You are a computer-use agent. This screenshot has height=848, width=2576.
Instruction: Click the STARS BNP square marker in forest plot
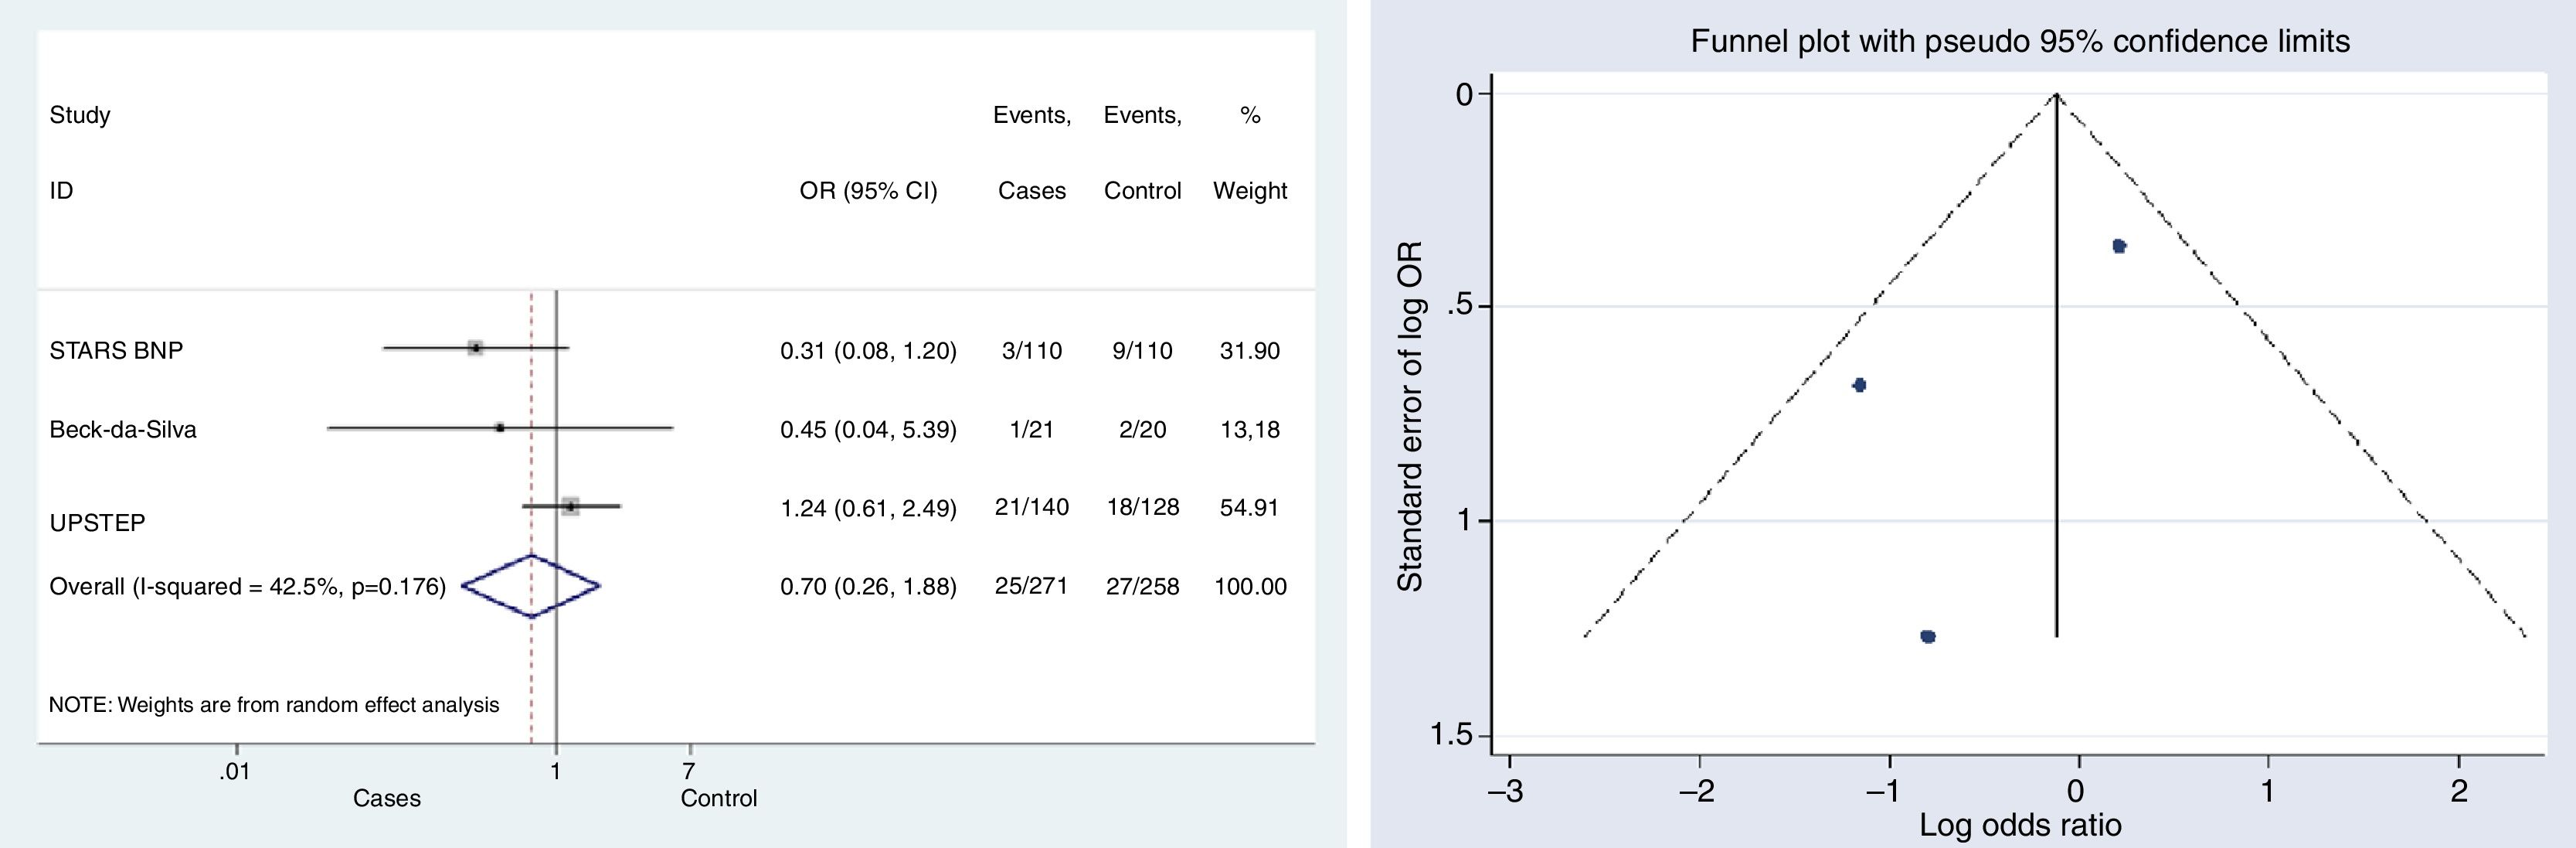(x=476, y=348)
